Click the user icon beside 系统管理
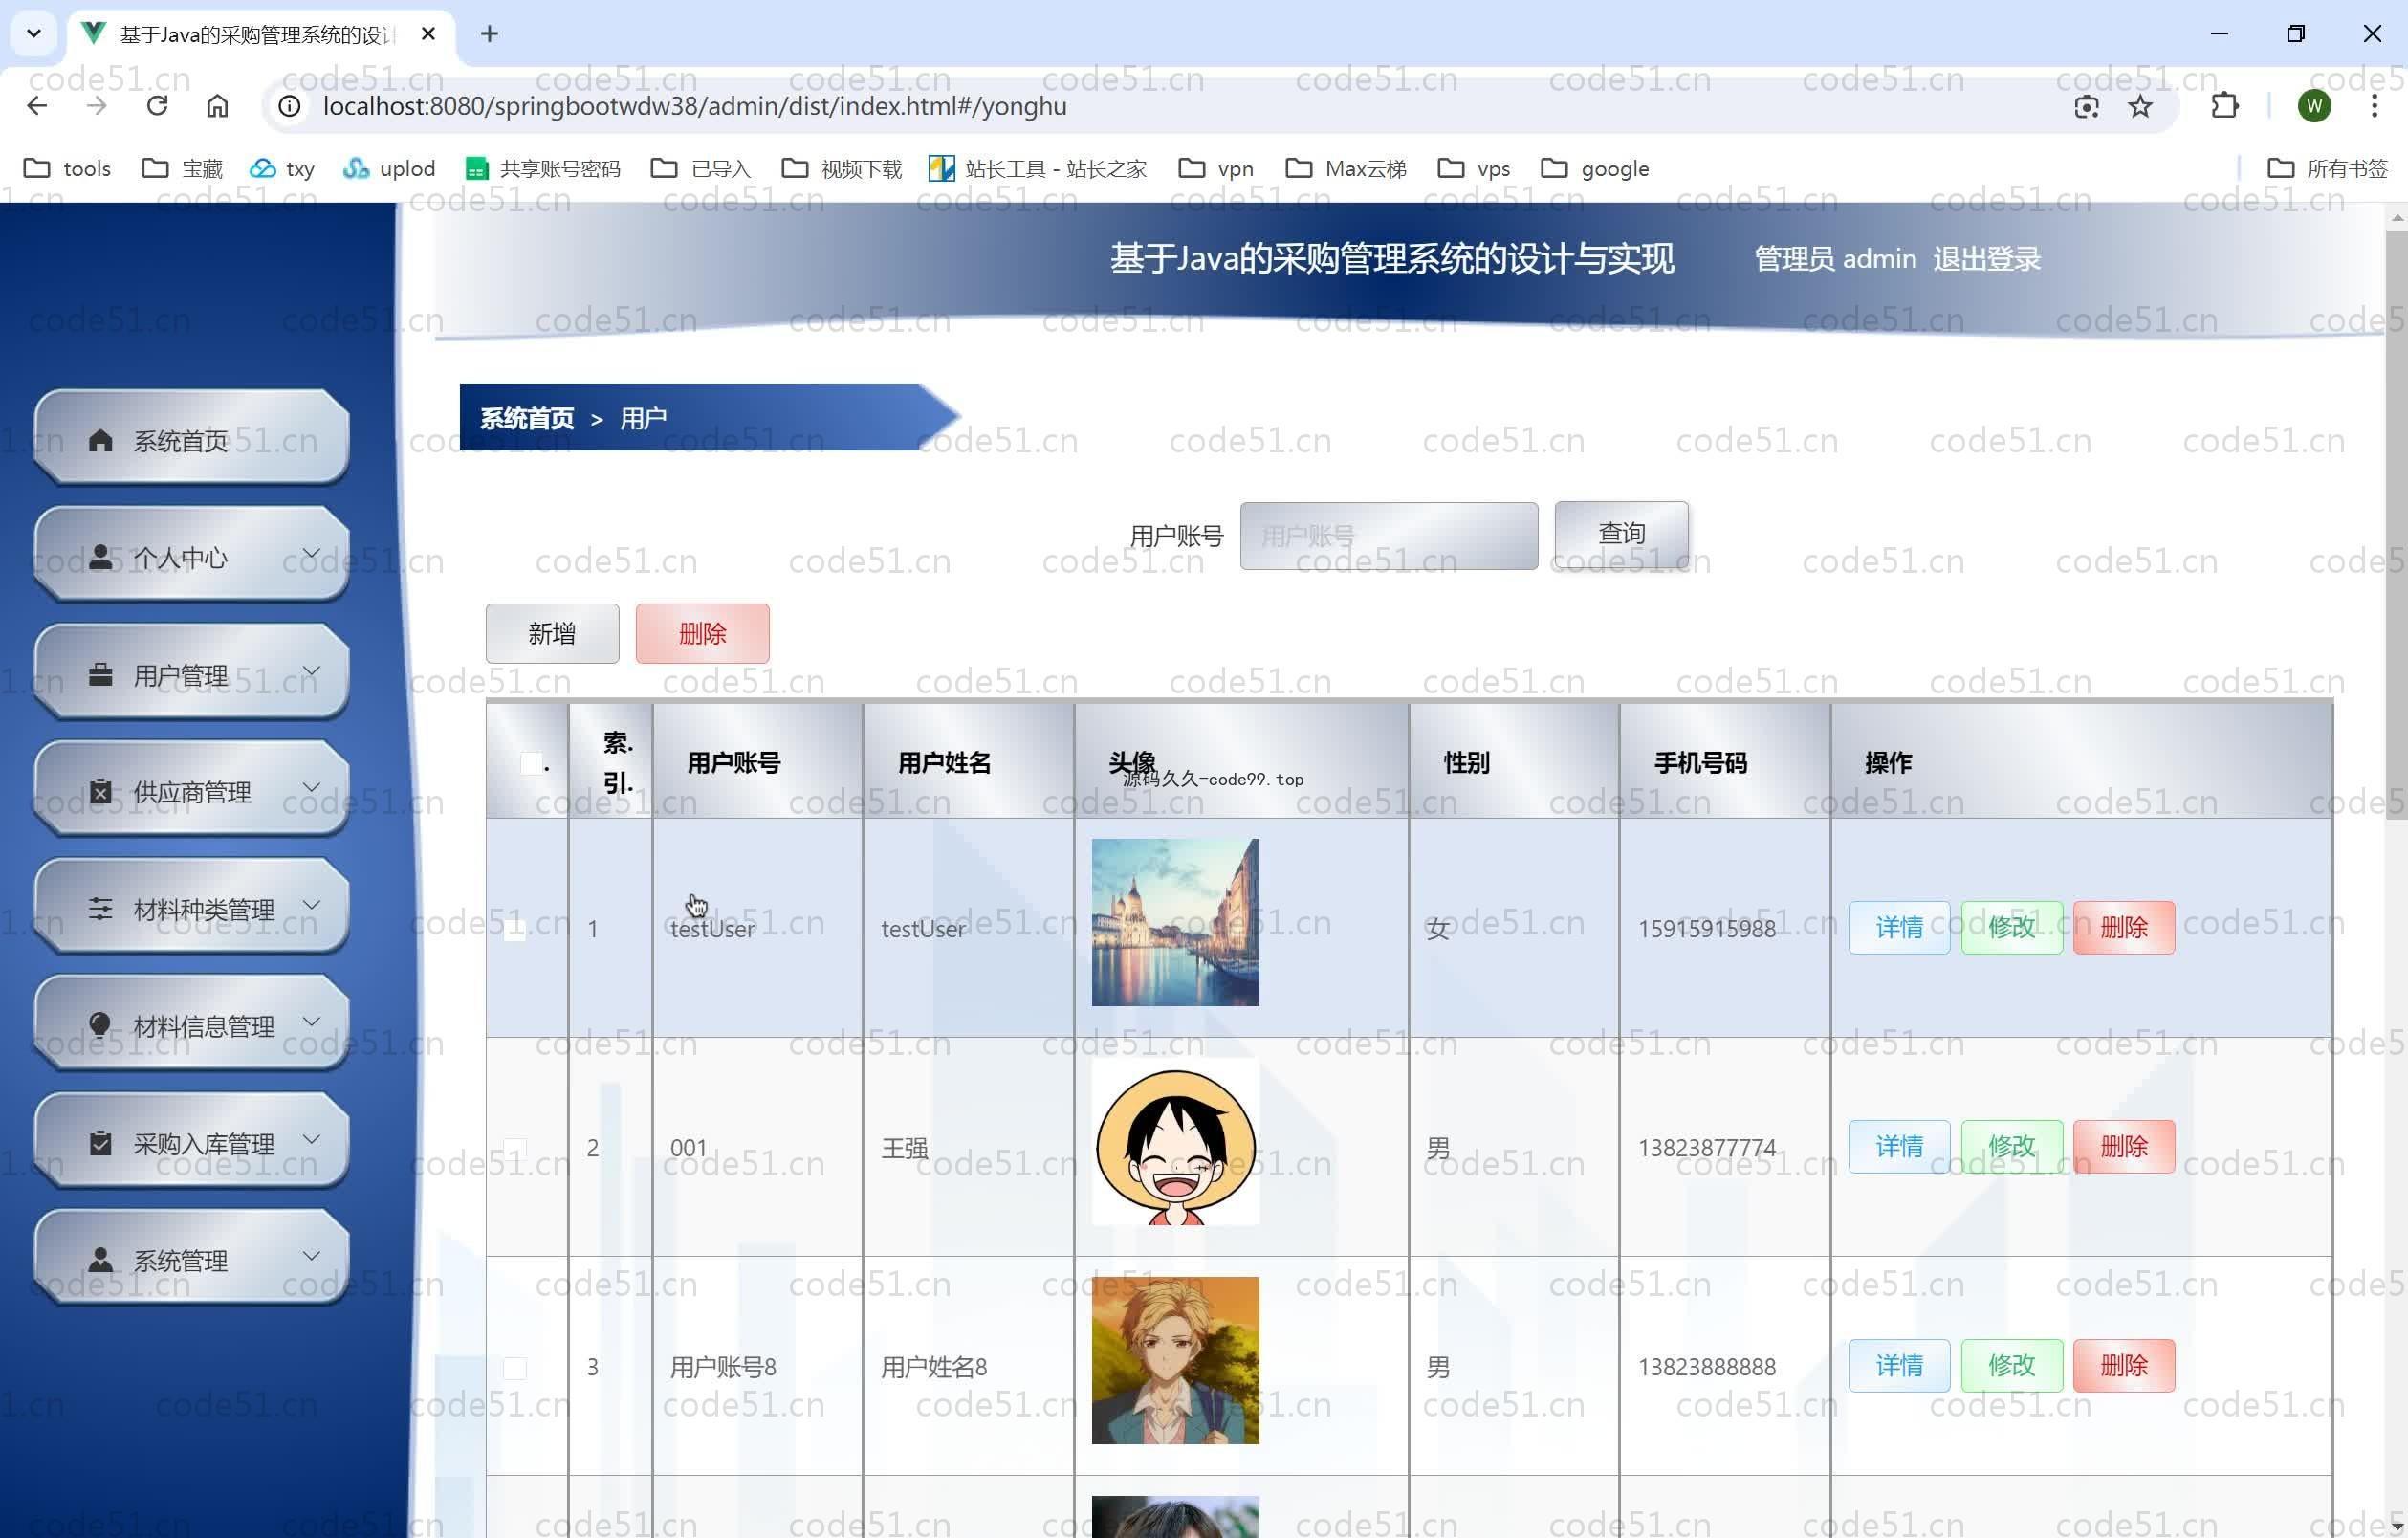2408x1538 pixels. click(x=100, y=1259)
